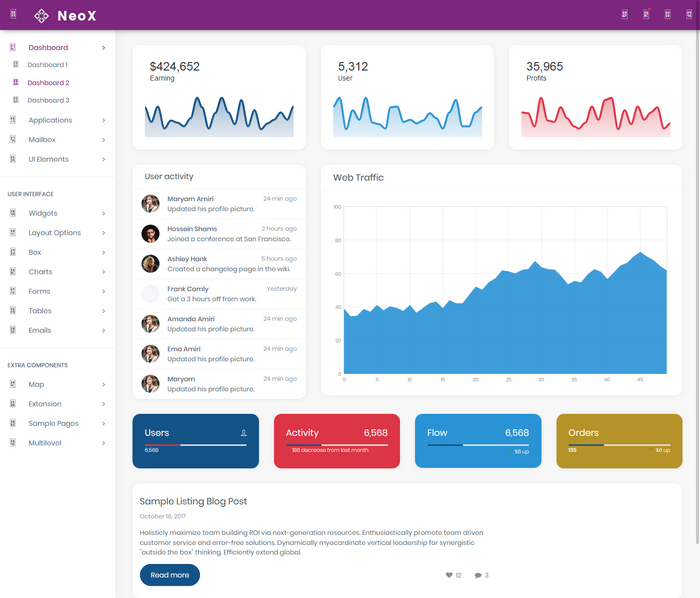Open Dashboard 1 submenu item
This screenshot has height=598, width=700.
tap(47, 65)
